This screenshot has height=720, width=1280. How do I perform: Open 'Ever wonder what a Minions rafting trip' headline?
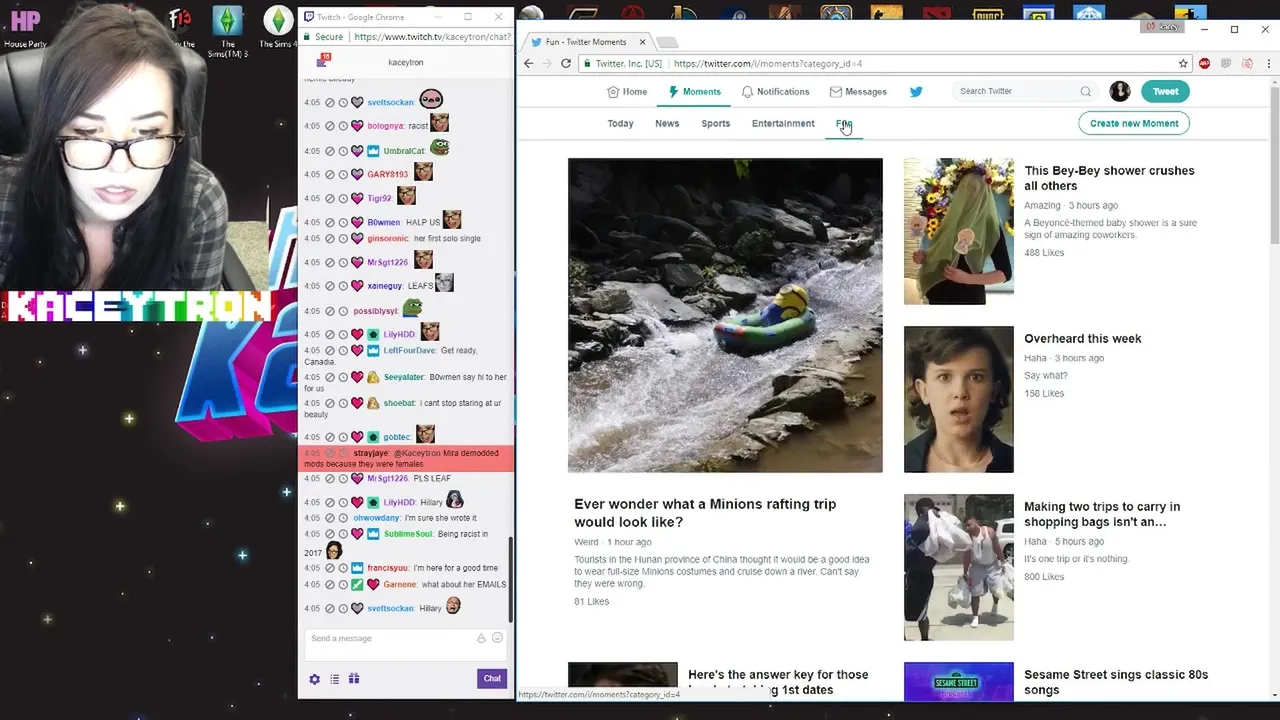705,513
